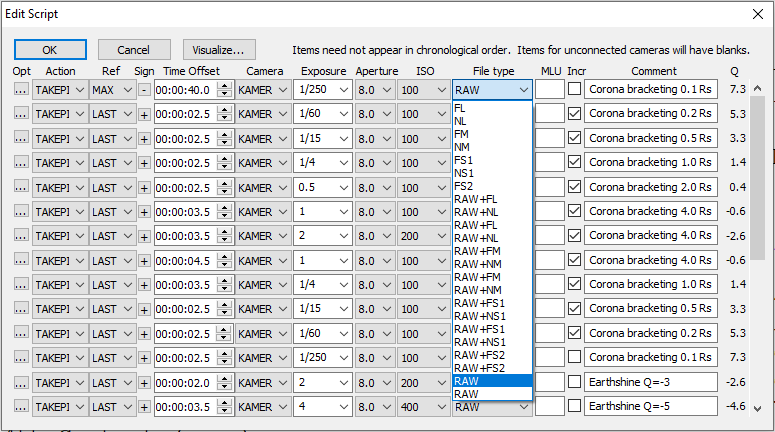Choose NM in the file type list
The width and height of the screenshot is (775, 432).
(x=460, y=146)
